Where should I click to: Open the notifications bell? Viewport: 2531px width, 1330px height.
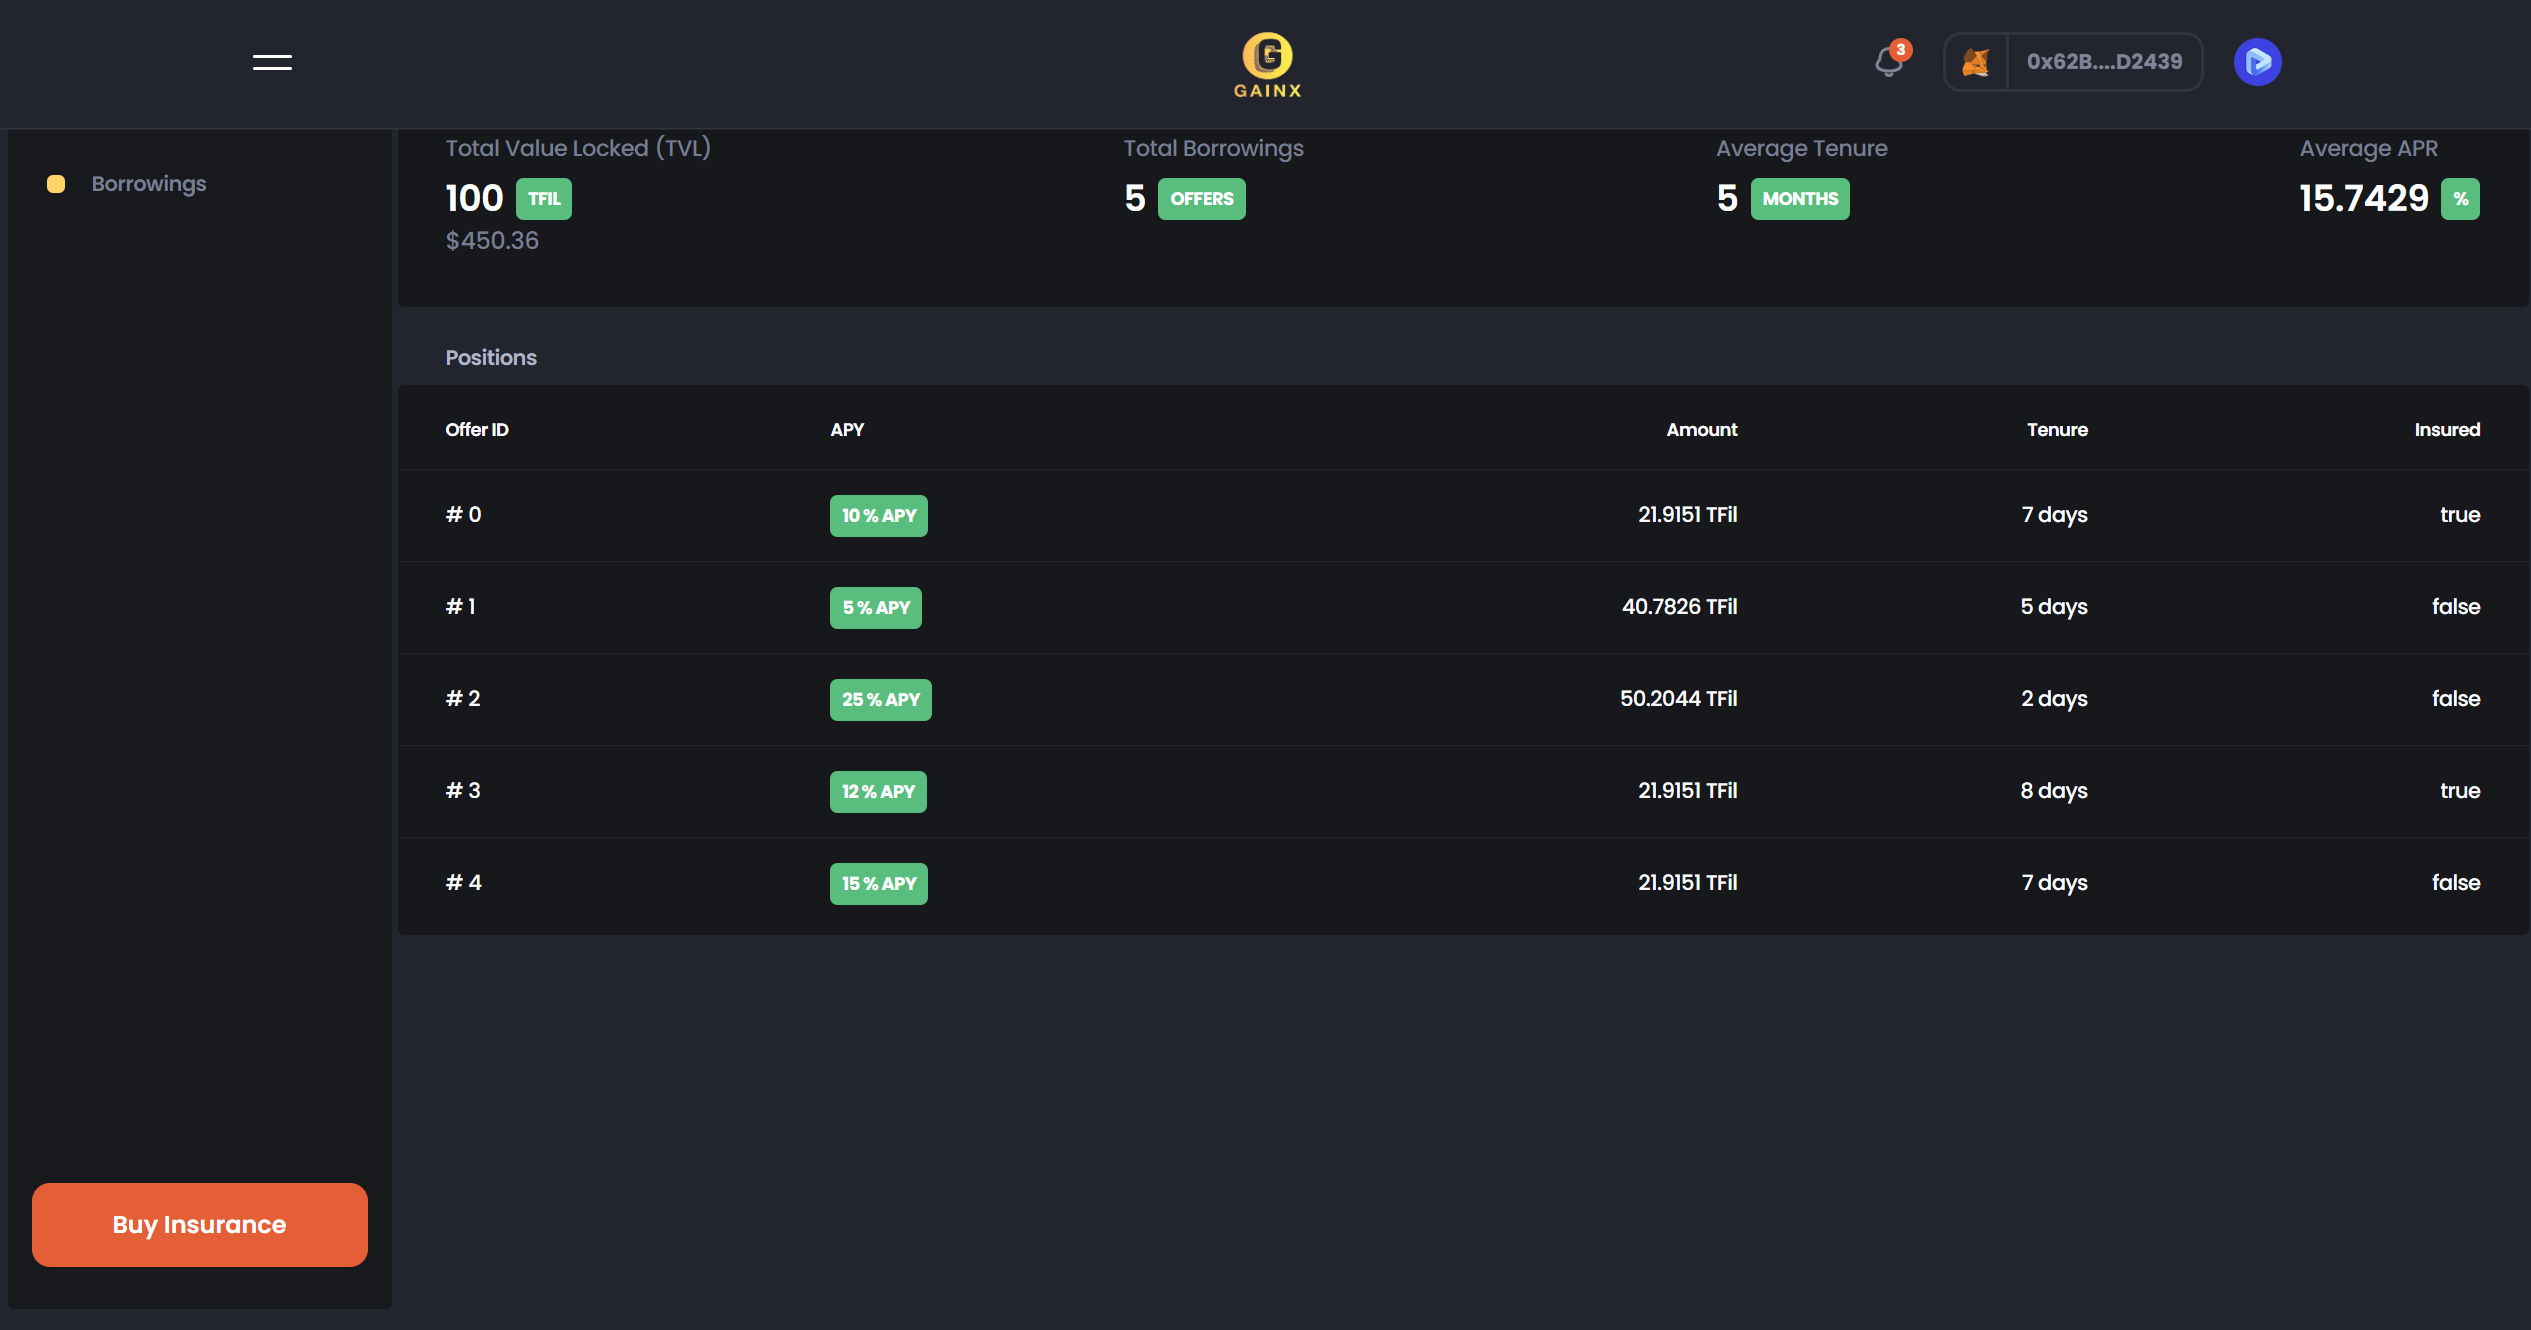[x=1888, y=62]
